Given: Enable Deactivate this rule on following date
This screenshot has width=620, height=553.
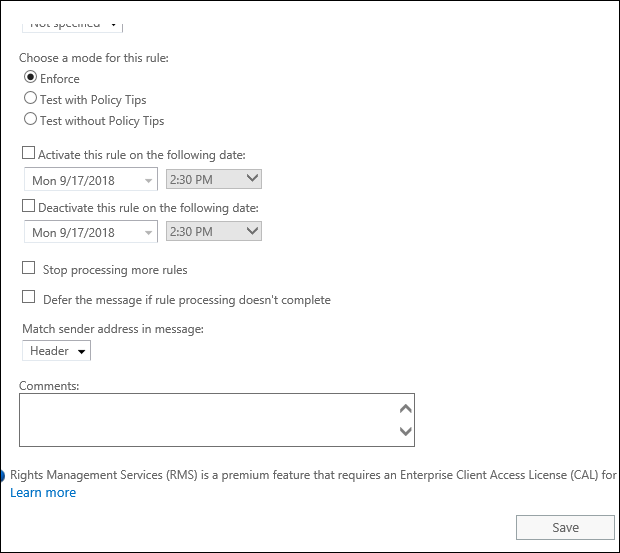Looking at the screenshot, I should [28, 206].
